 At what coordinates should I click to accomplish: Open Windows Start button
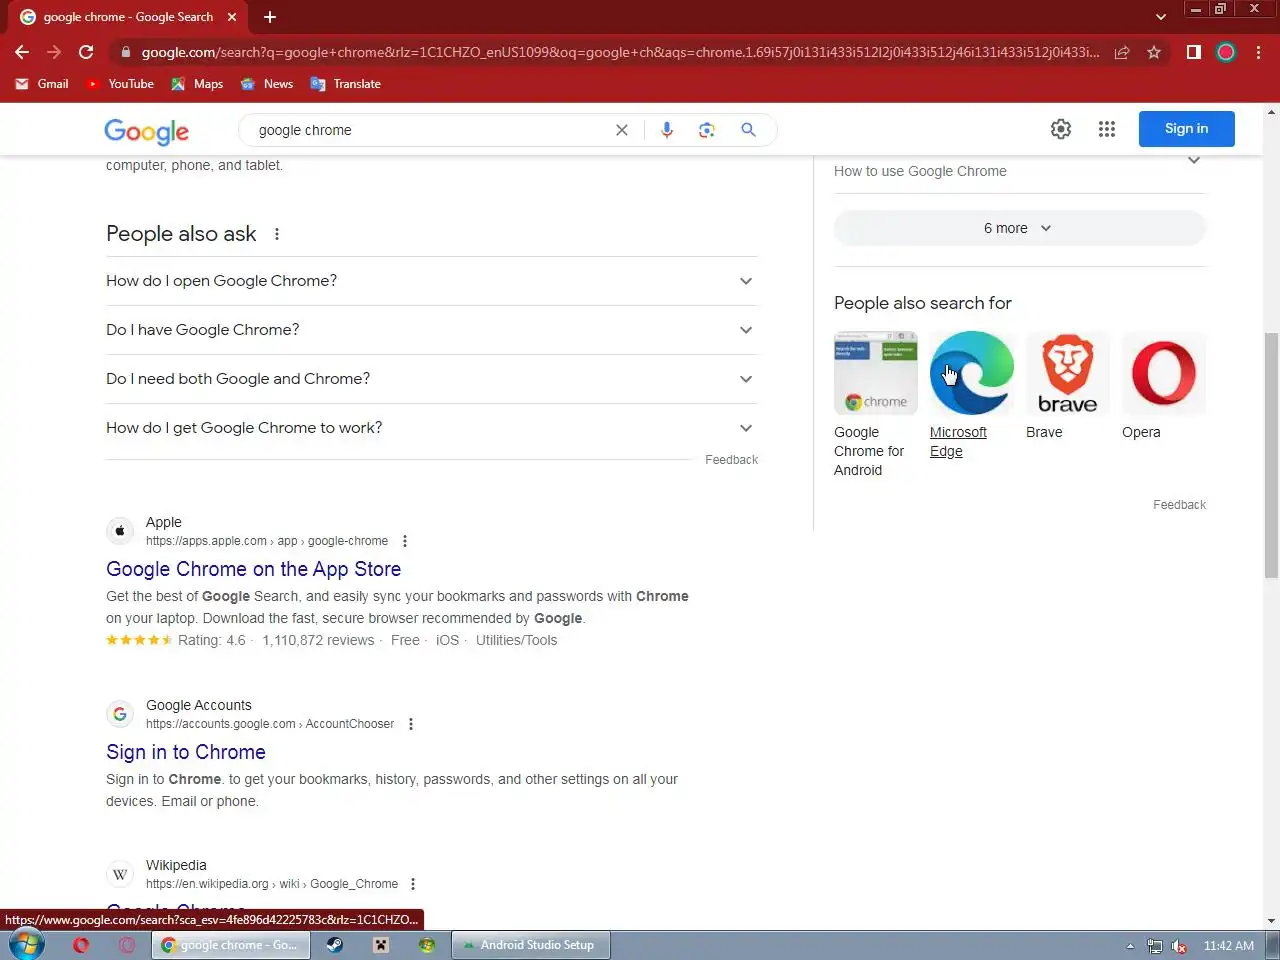point(26,945)
